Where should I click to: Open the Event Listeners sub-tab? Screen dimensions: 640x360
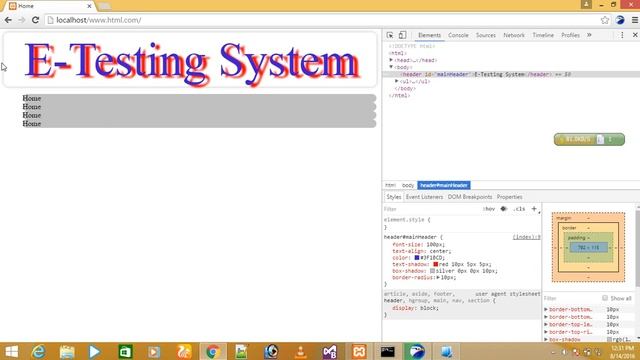(x=424, y=197)
